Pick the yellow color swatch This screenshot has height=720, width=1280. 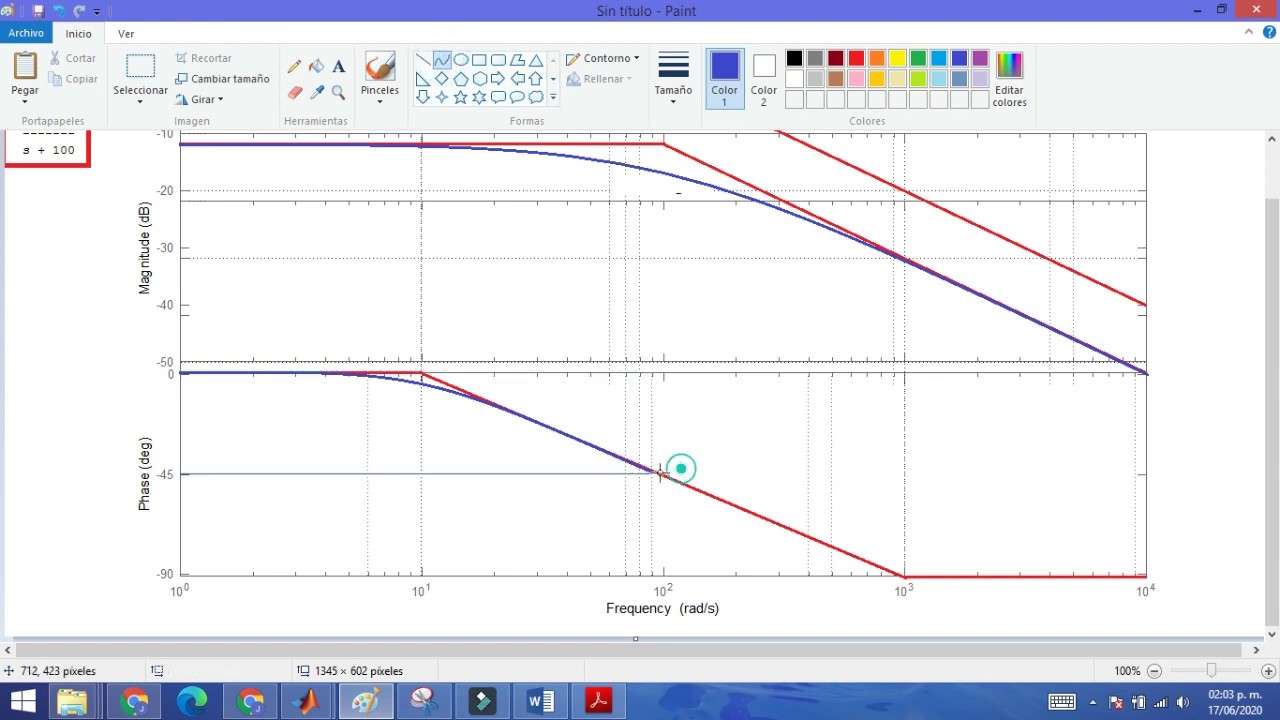pyautogui.click(x=898, y=58)
